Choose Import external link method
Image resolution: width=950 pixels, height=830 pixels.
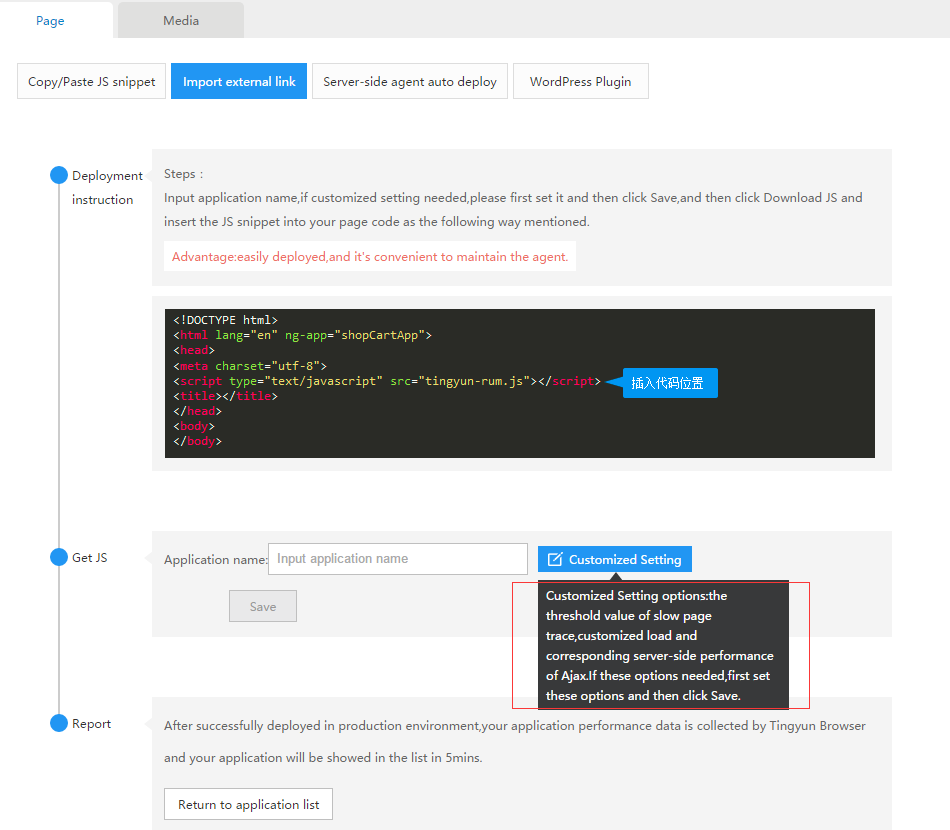point(239,82)
